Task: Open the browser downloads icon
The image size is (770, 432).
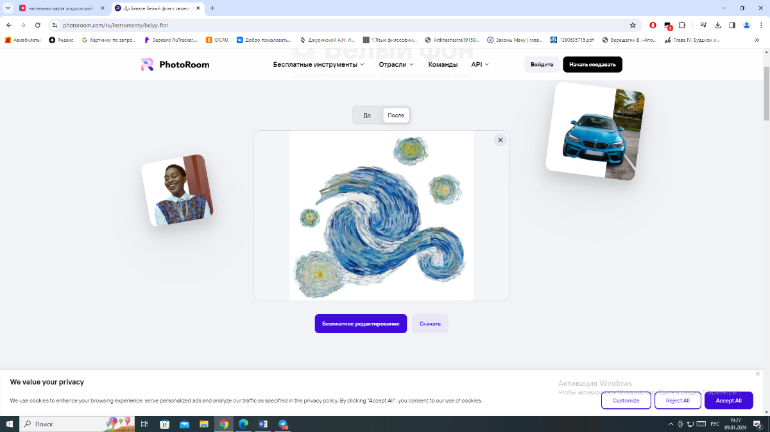Action: point(717,25)
